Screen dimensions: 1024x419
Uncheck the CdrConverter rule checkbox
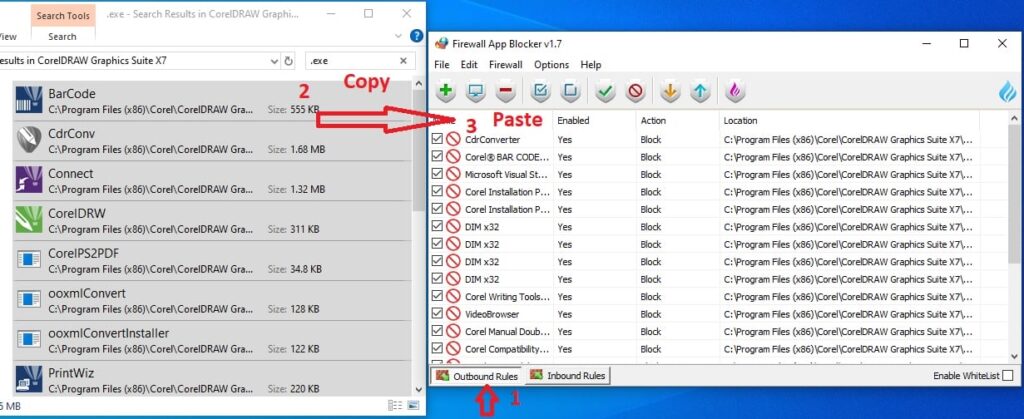click(437, 139)
